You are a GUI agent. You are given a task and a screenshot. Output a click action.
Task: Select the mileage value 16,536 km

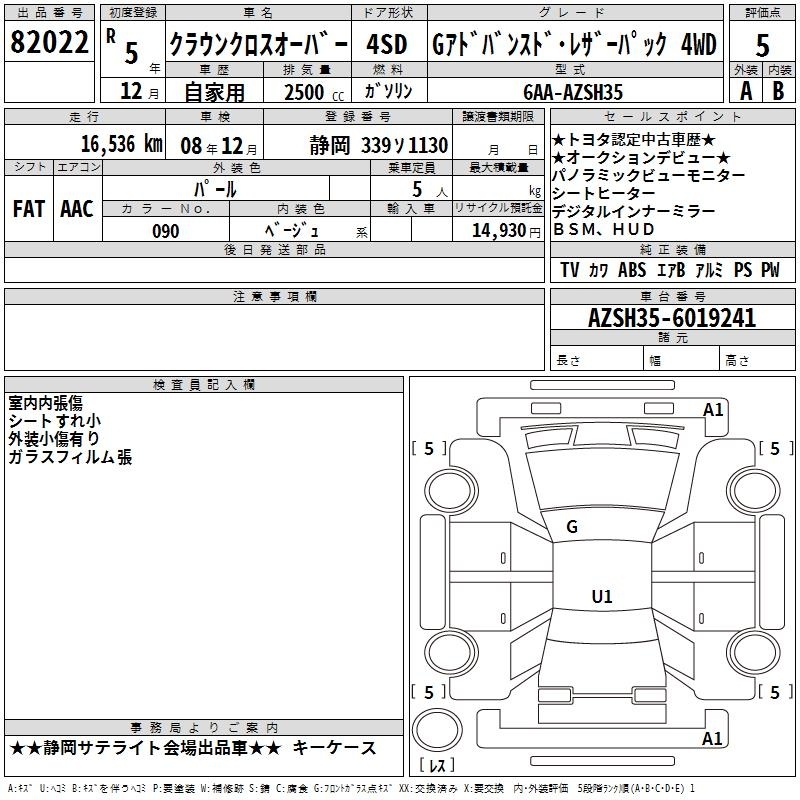pos(121,144)
